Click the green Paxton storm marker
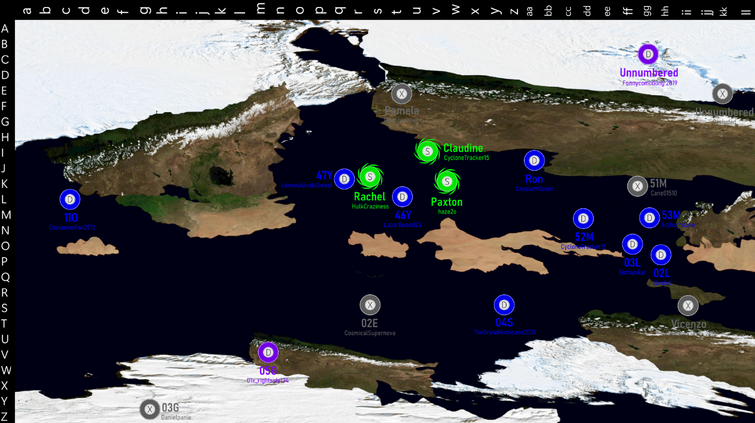 (447, 182)
